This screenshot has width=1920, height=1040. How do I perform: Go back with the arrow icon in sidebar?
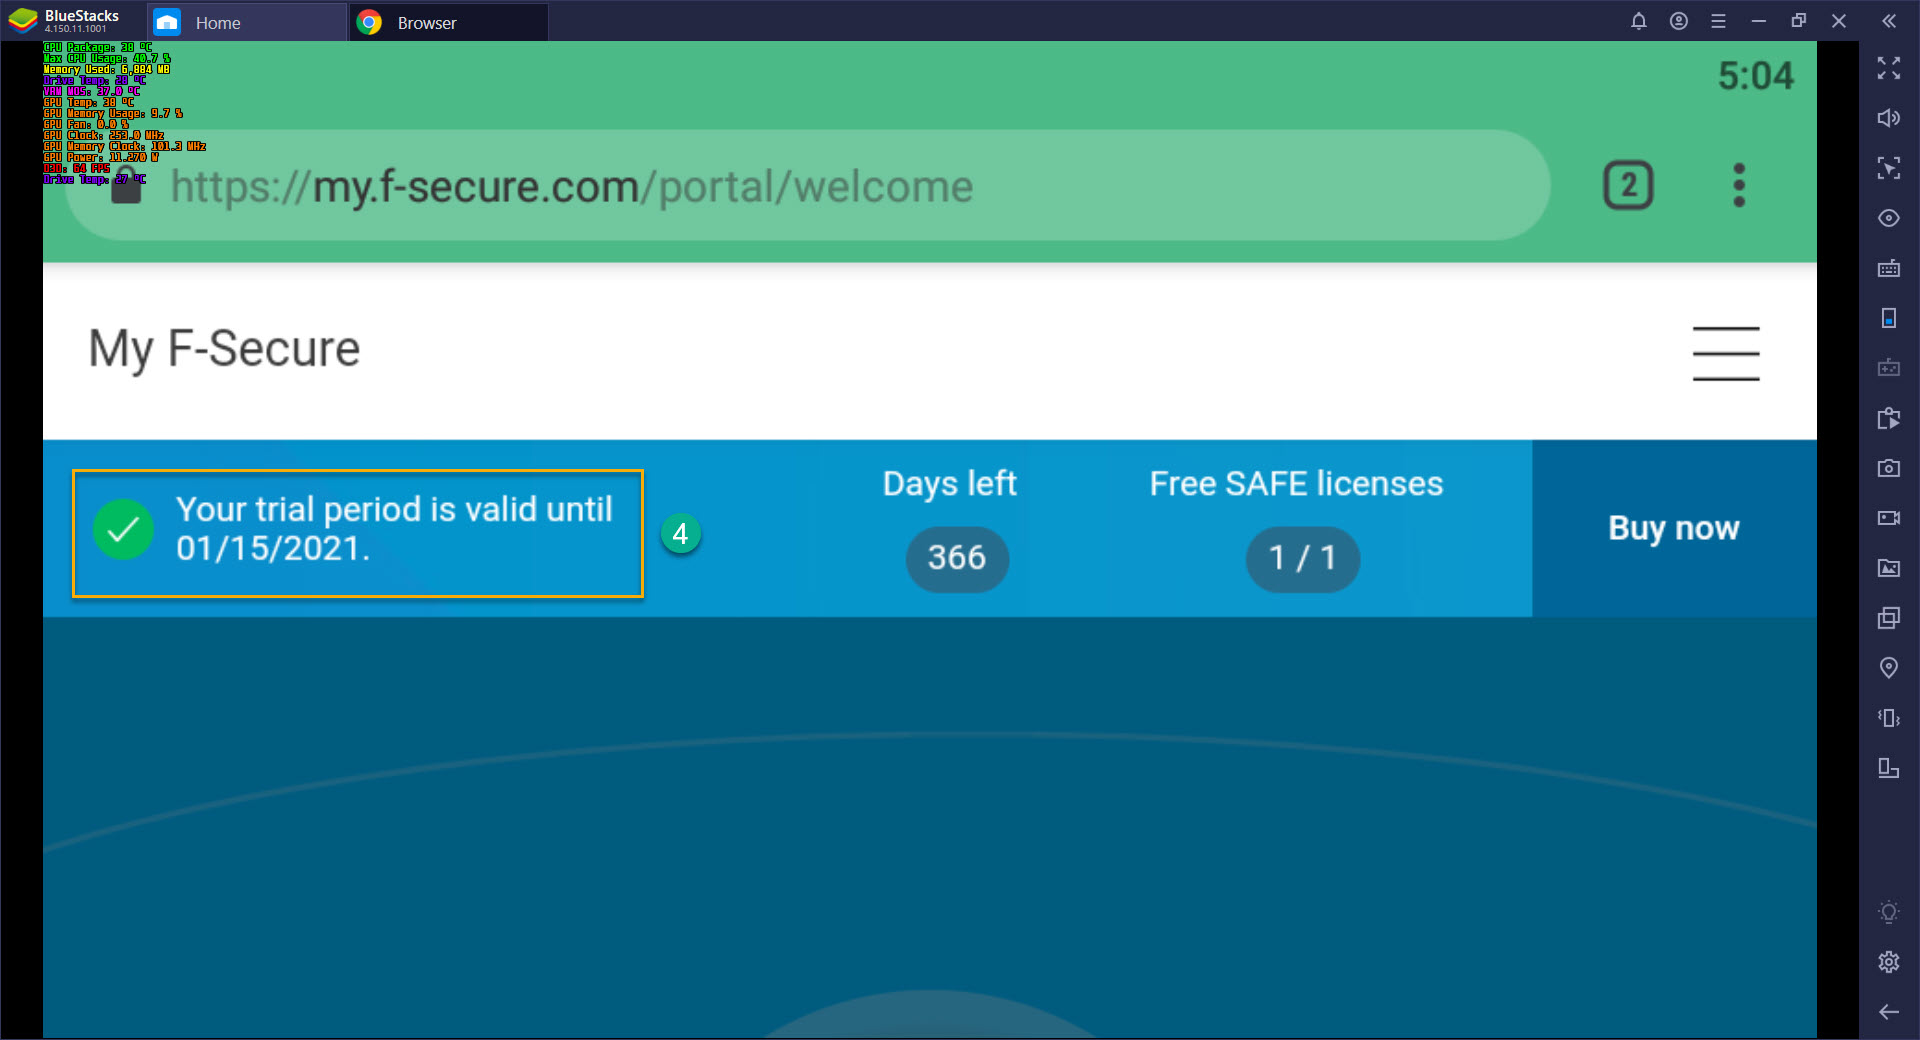click(1889, 1012)
